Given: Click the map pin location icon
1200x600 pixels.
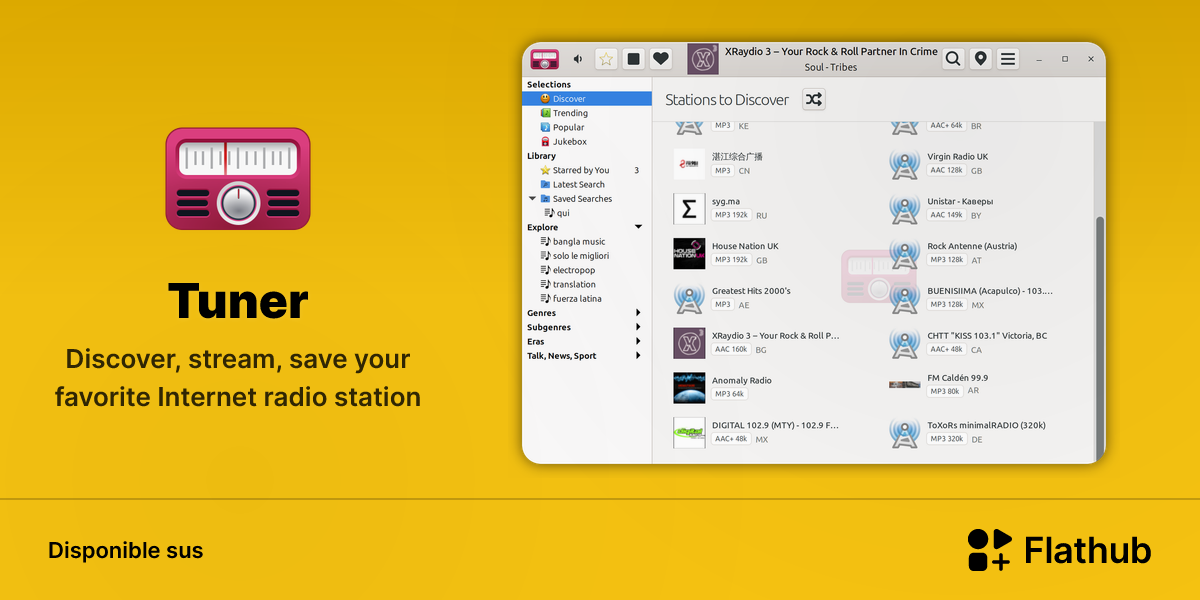Looking at the screenshot, I should coord(981,59).
